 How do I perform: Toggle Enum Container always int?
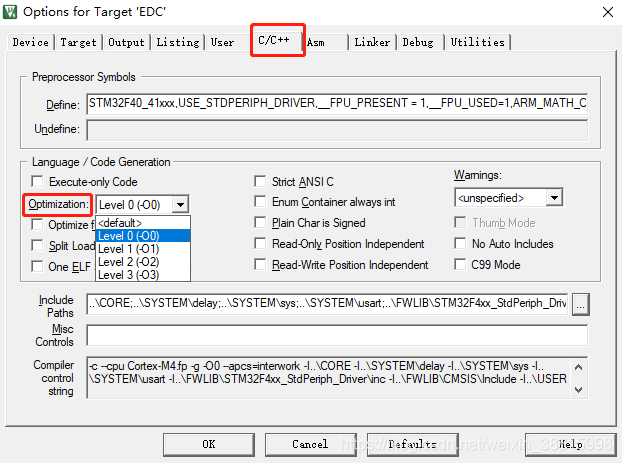[261, 202]
